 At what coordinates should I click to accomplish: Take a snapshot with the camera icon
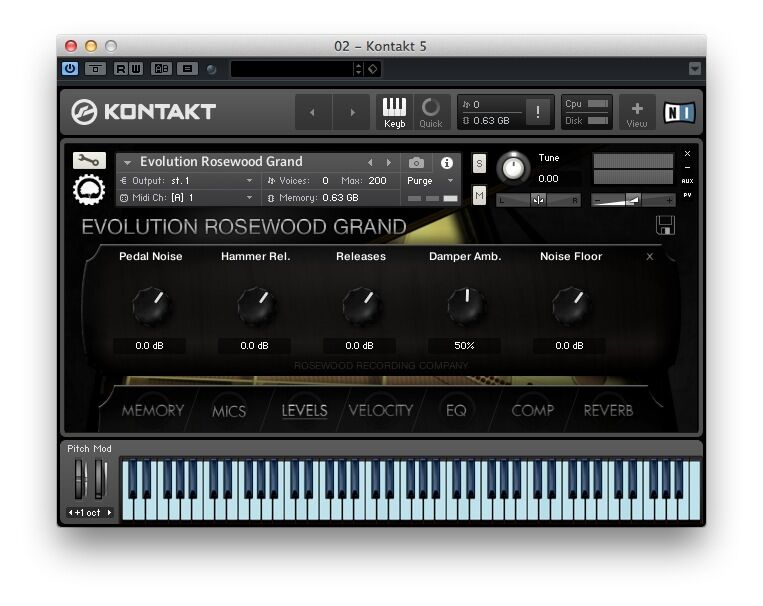(416, 162)
